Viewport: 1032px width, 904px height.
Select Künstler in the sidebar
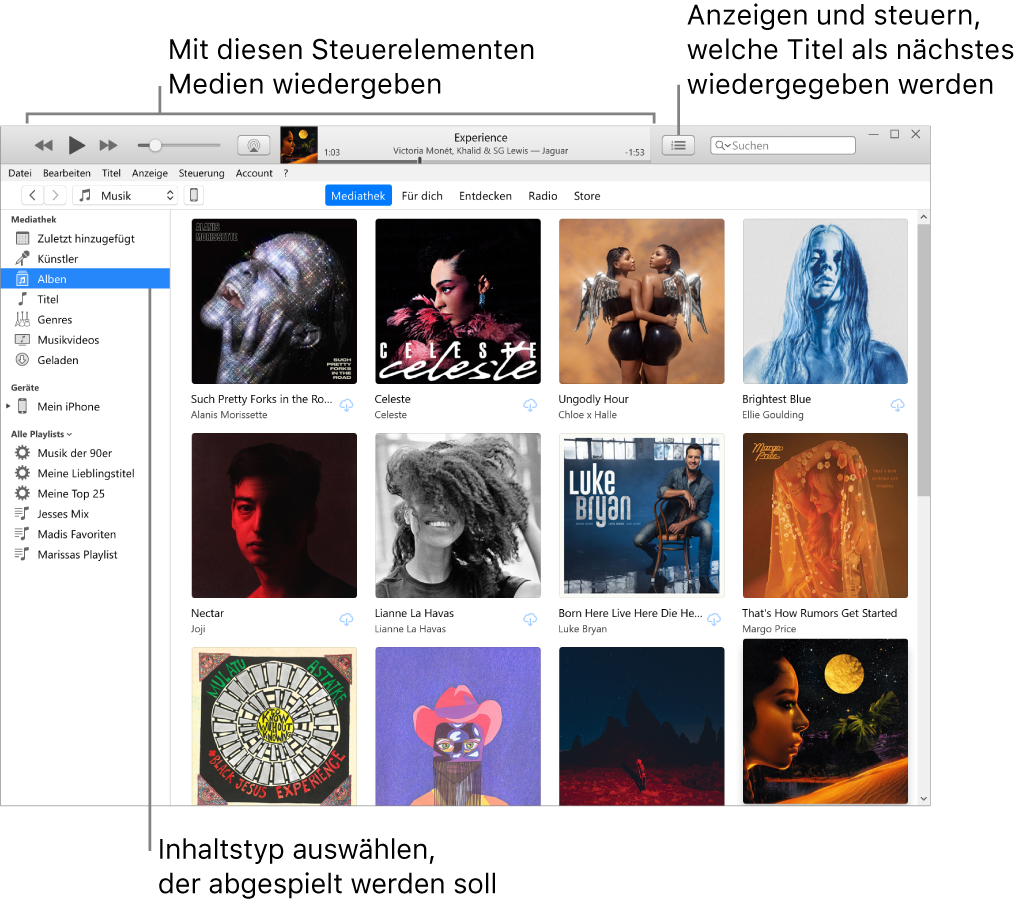pos(85,259)
